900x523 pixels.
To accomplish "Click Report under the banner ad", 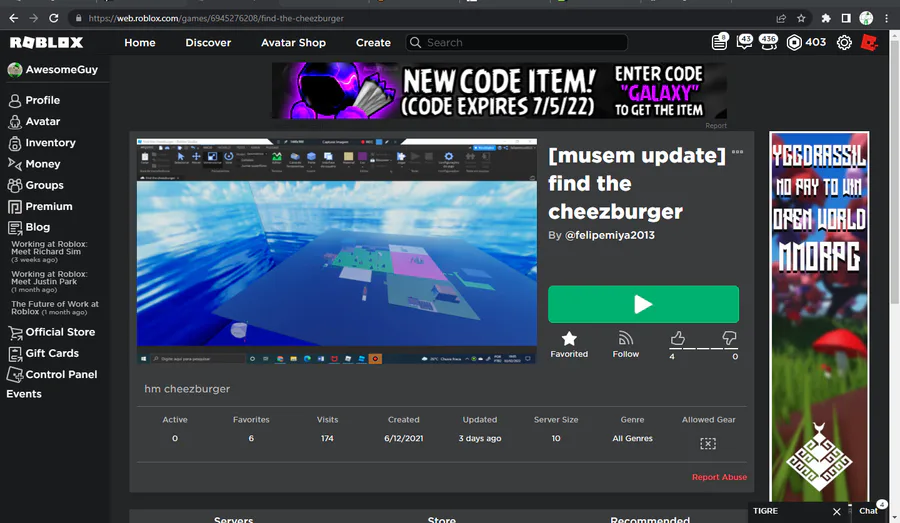I will [x=716, y=126].
